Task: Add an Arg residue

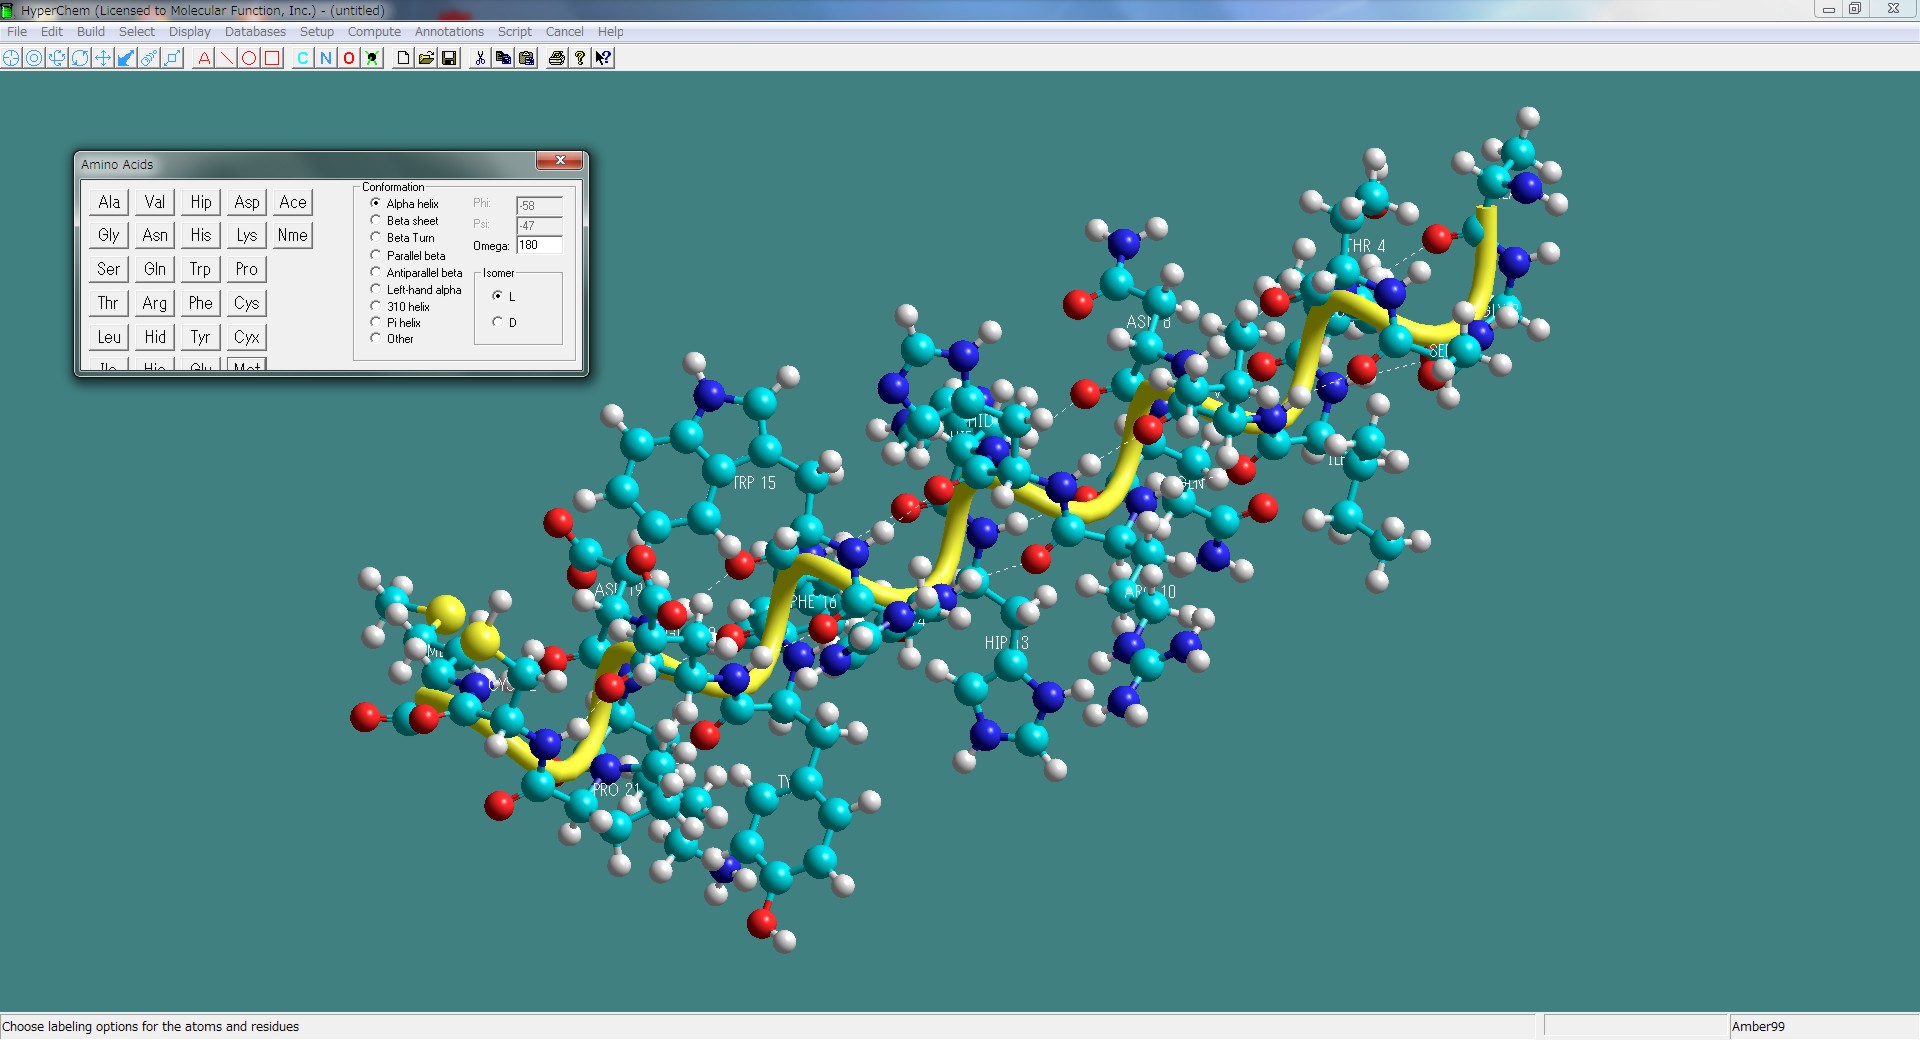Action: tap(155, 303)
